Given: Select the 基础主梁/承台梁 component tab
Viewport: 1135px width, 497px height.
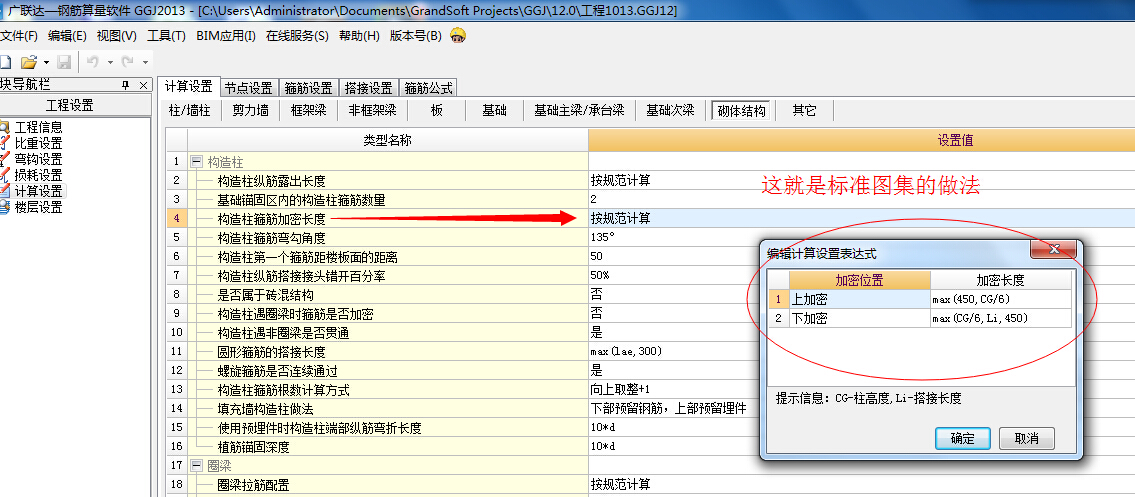Looking at the screenshot, I should pos(579,111).
